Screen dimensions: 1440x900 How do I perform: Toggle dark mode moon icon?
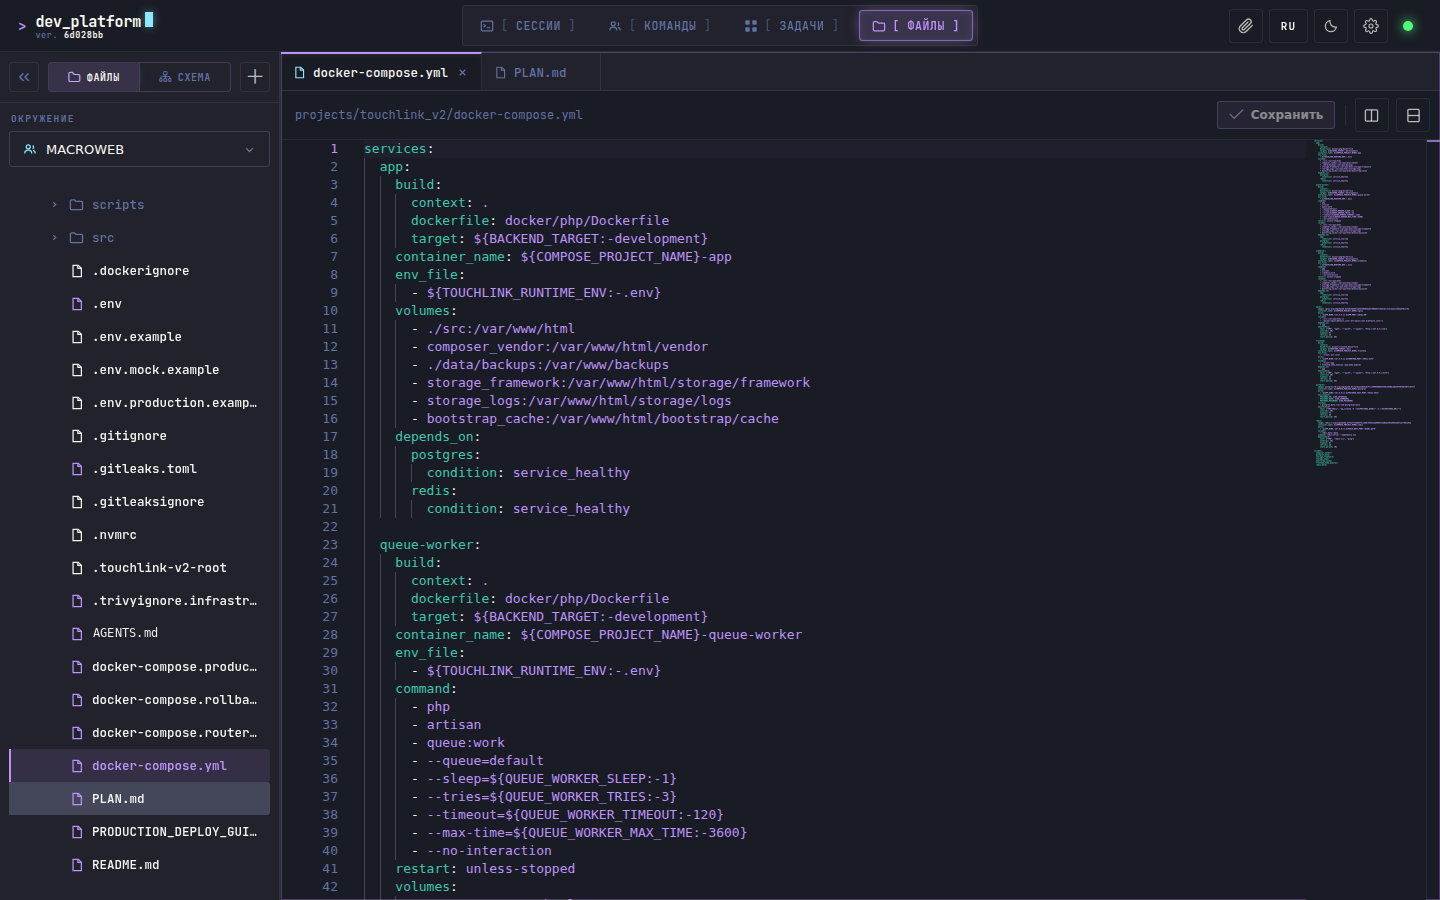pos(1331,26)
